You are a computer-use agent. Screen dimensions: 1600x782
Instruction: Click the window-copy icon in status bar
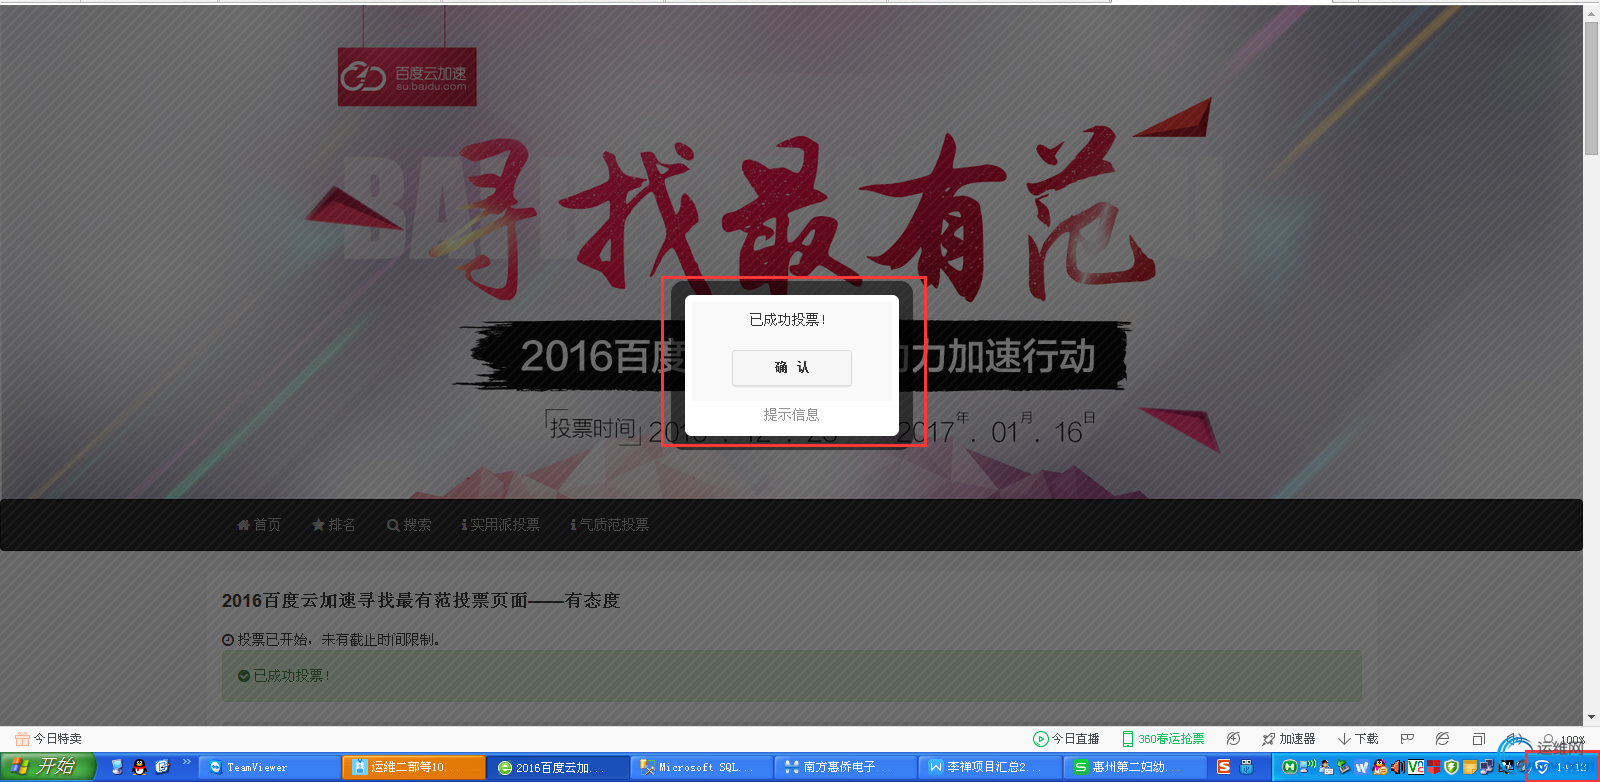tap(1478, 739)
